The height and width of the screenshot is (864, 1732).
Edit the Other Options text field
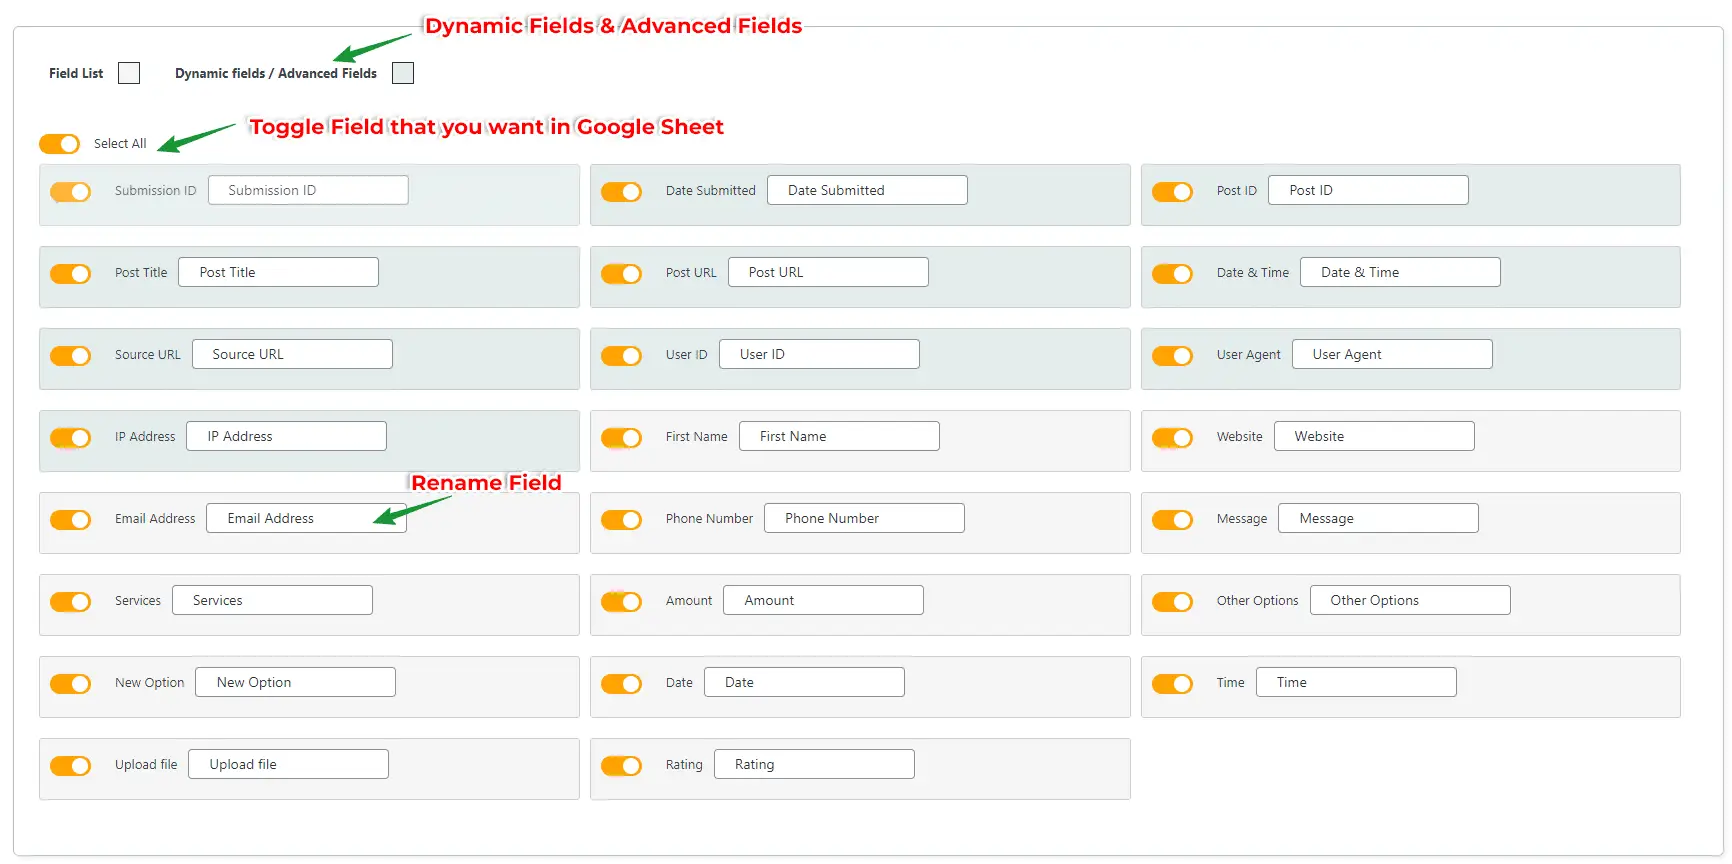click(x=1410, y=600)
